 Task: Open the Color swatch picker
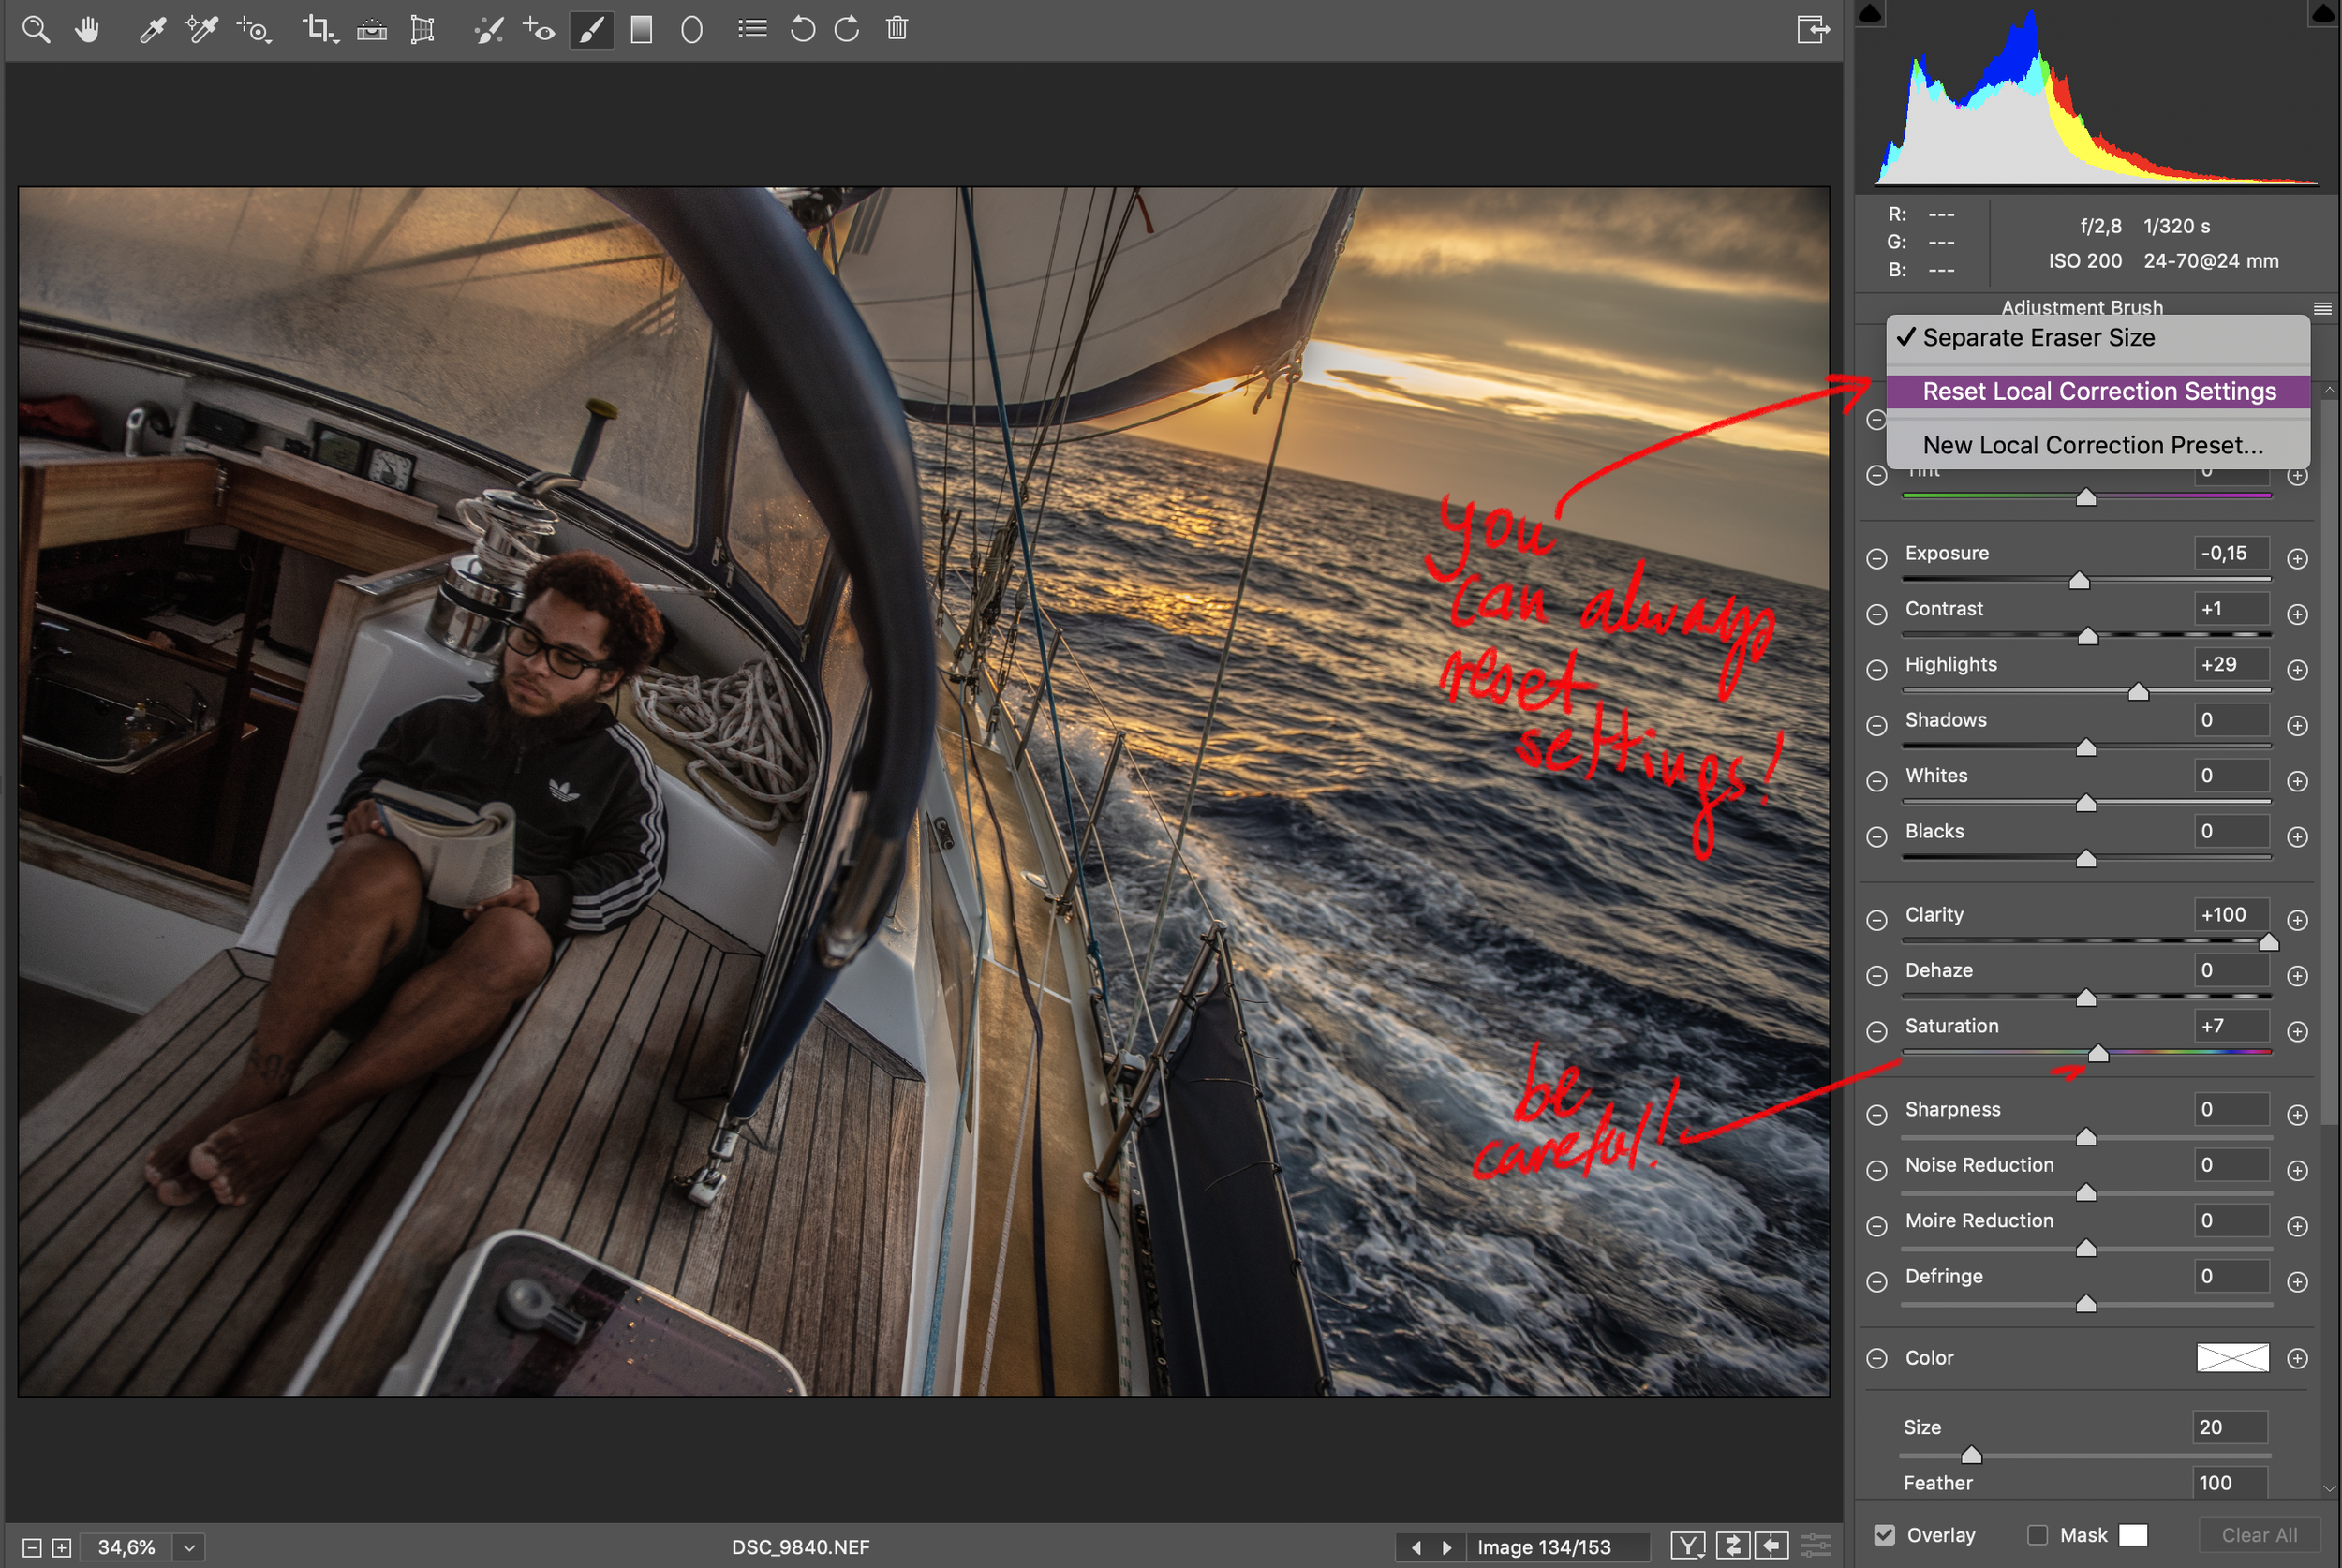pos(2232,1357)
